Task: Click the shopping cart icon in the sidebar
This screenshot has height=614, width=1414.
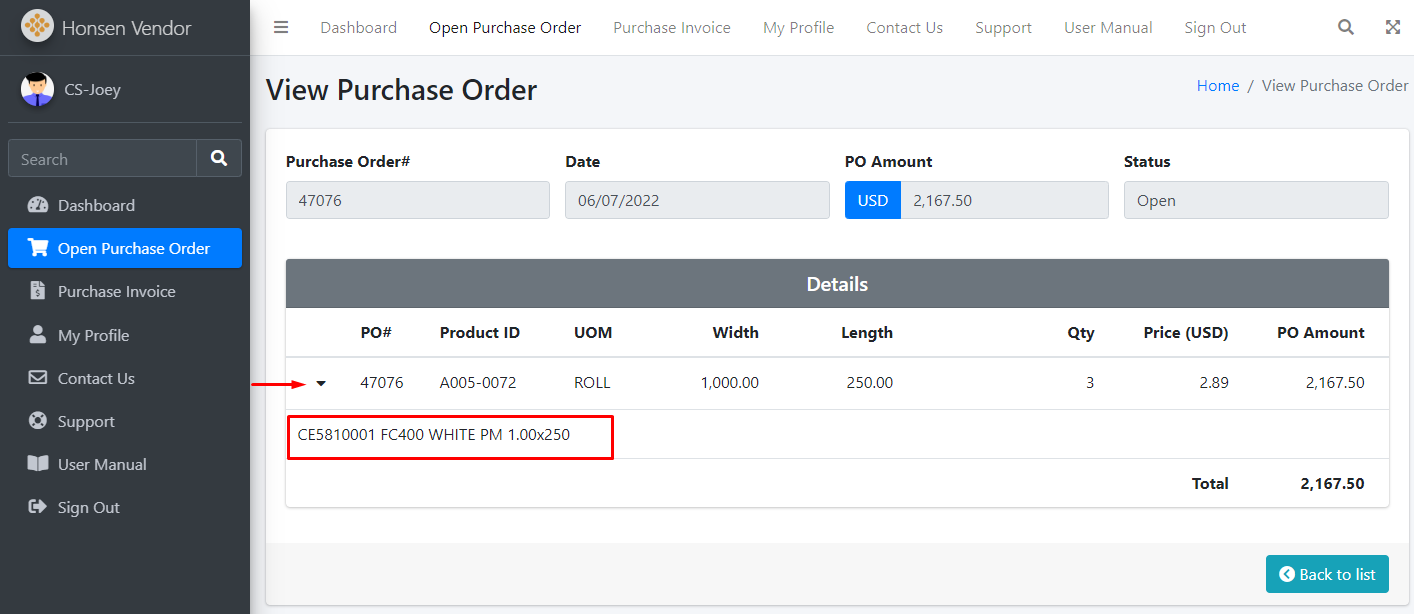Action: 38,248
